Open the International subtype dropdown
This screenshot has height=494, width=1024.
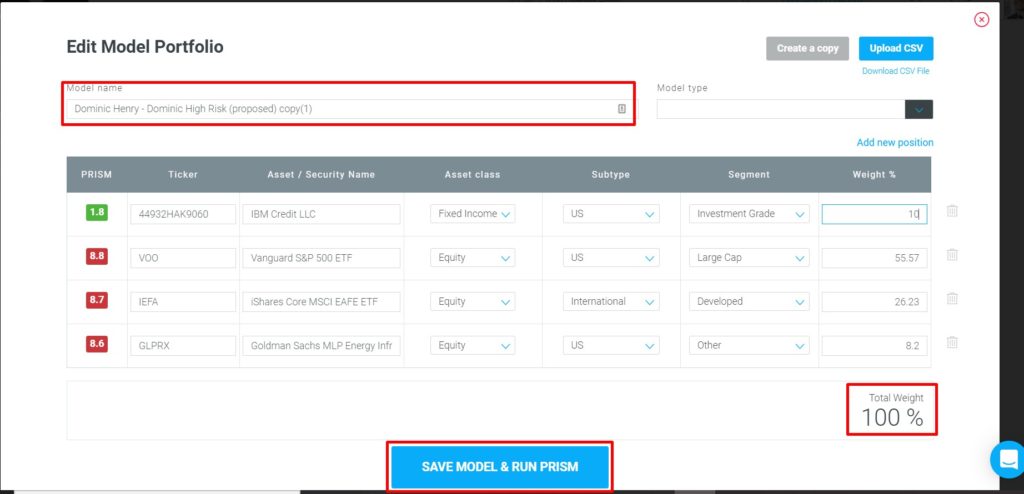click(x=611, y=301)
